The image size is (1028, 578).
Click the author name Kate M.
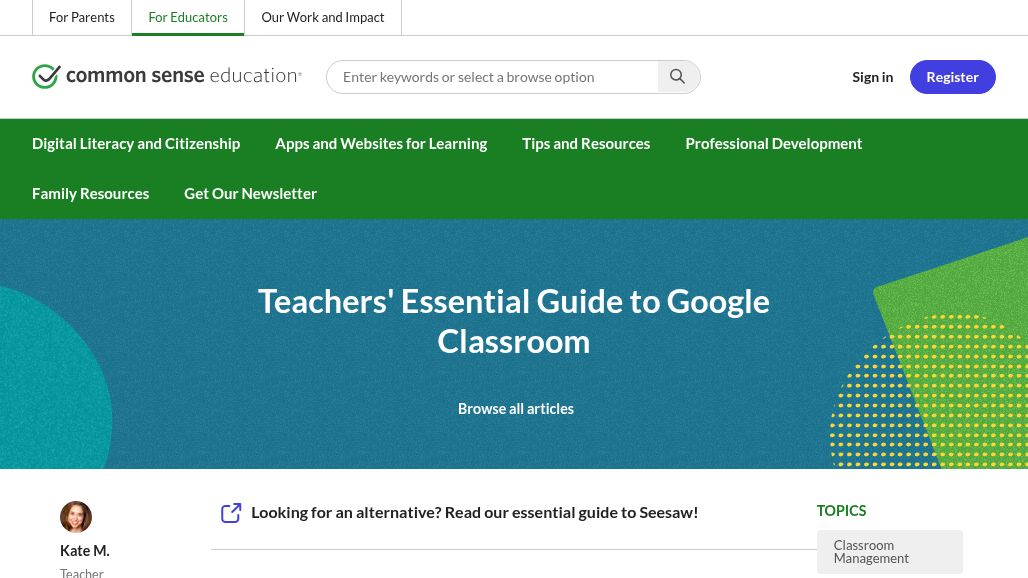[x=85, y=550]
